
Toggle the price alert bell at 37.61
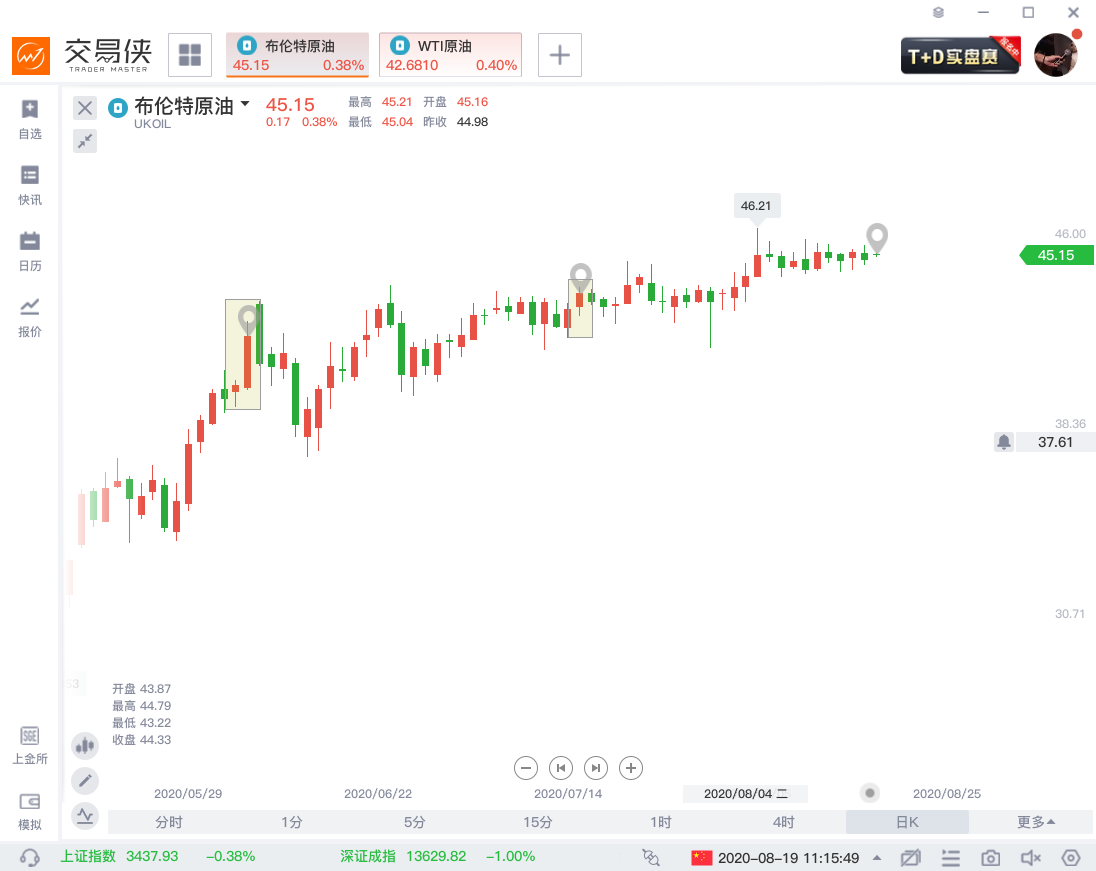1004,442
